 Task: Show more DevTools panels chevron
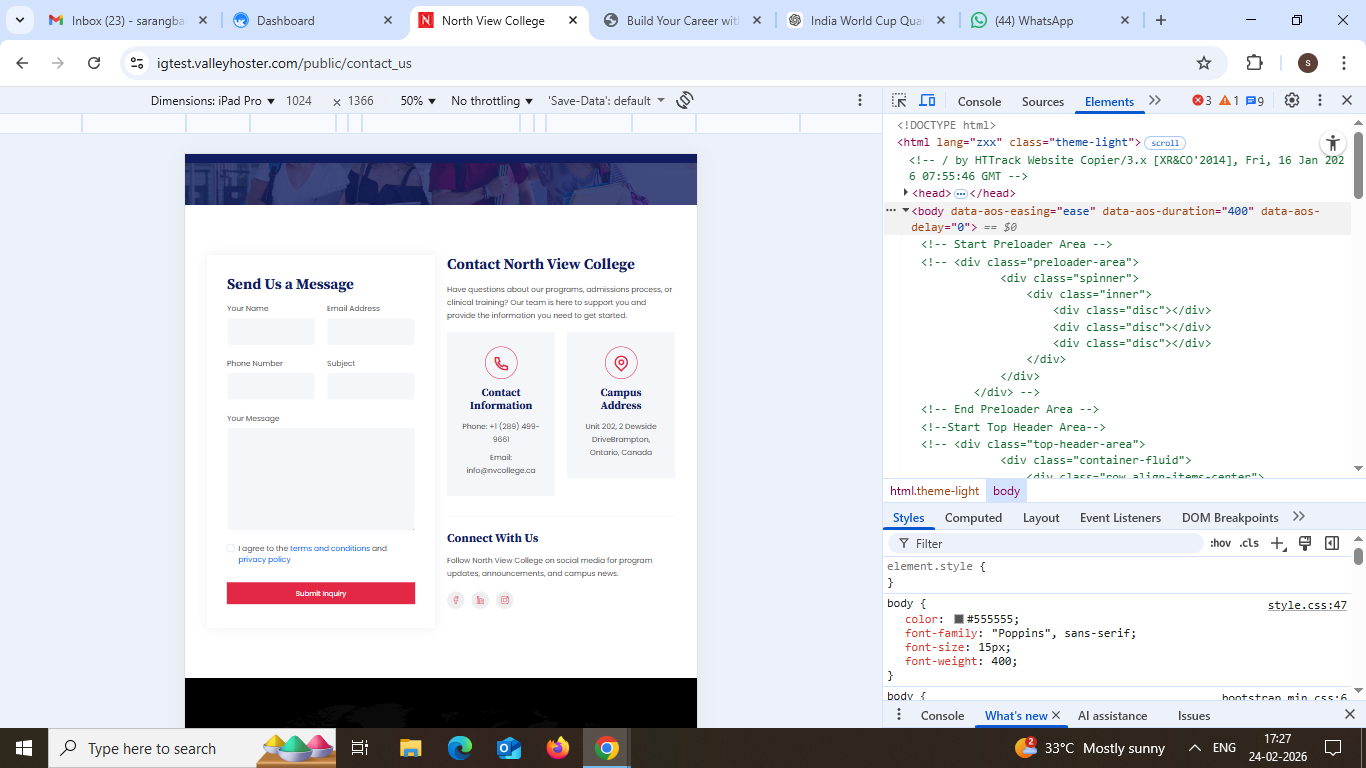click(1155, 101)
